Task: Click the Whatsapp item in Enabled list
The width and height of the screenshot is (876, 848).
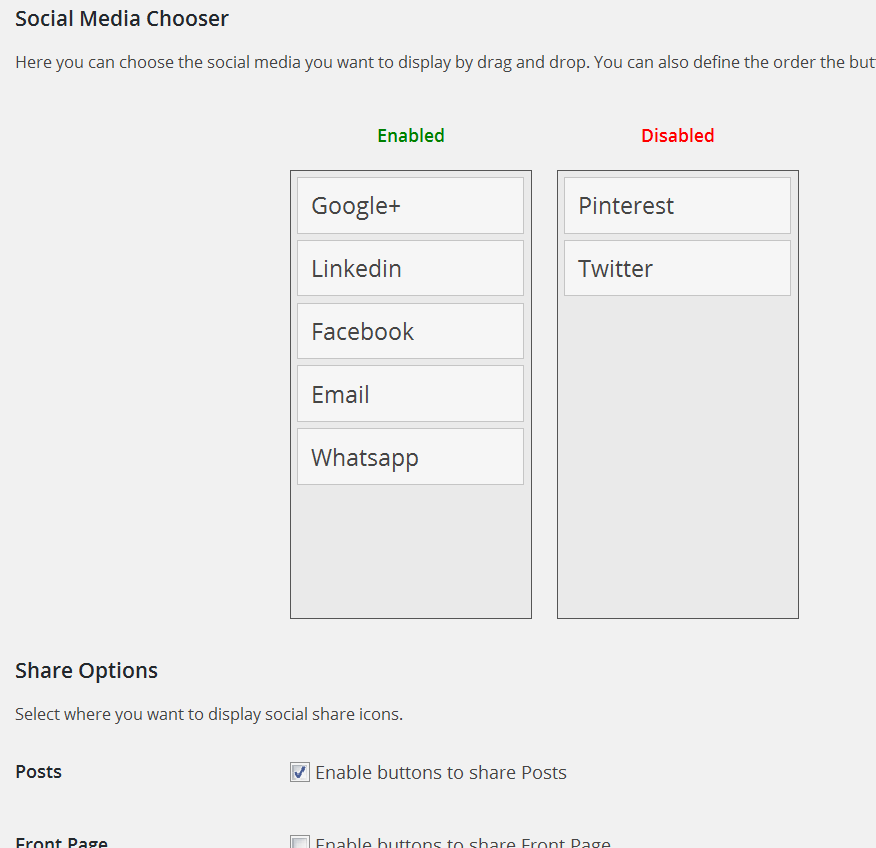Action: click(x=410, y=457)
